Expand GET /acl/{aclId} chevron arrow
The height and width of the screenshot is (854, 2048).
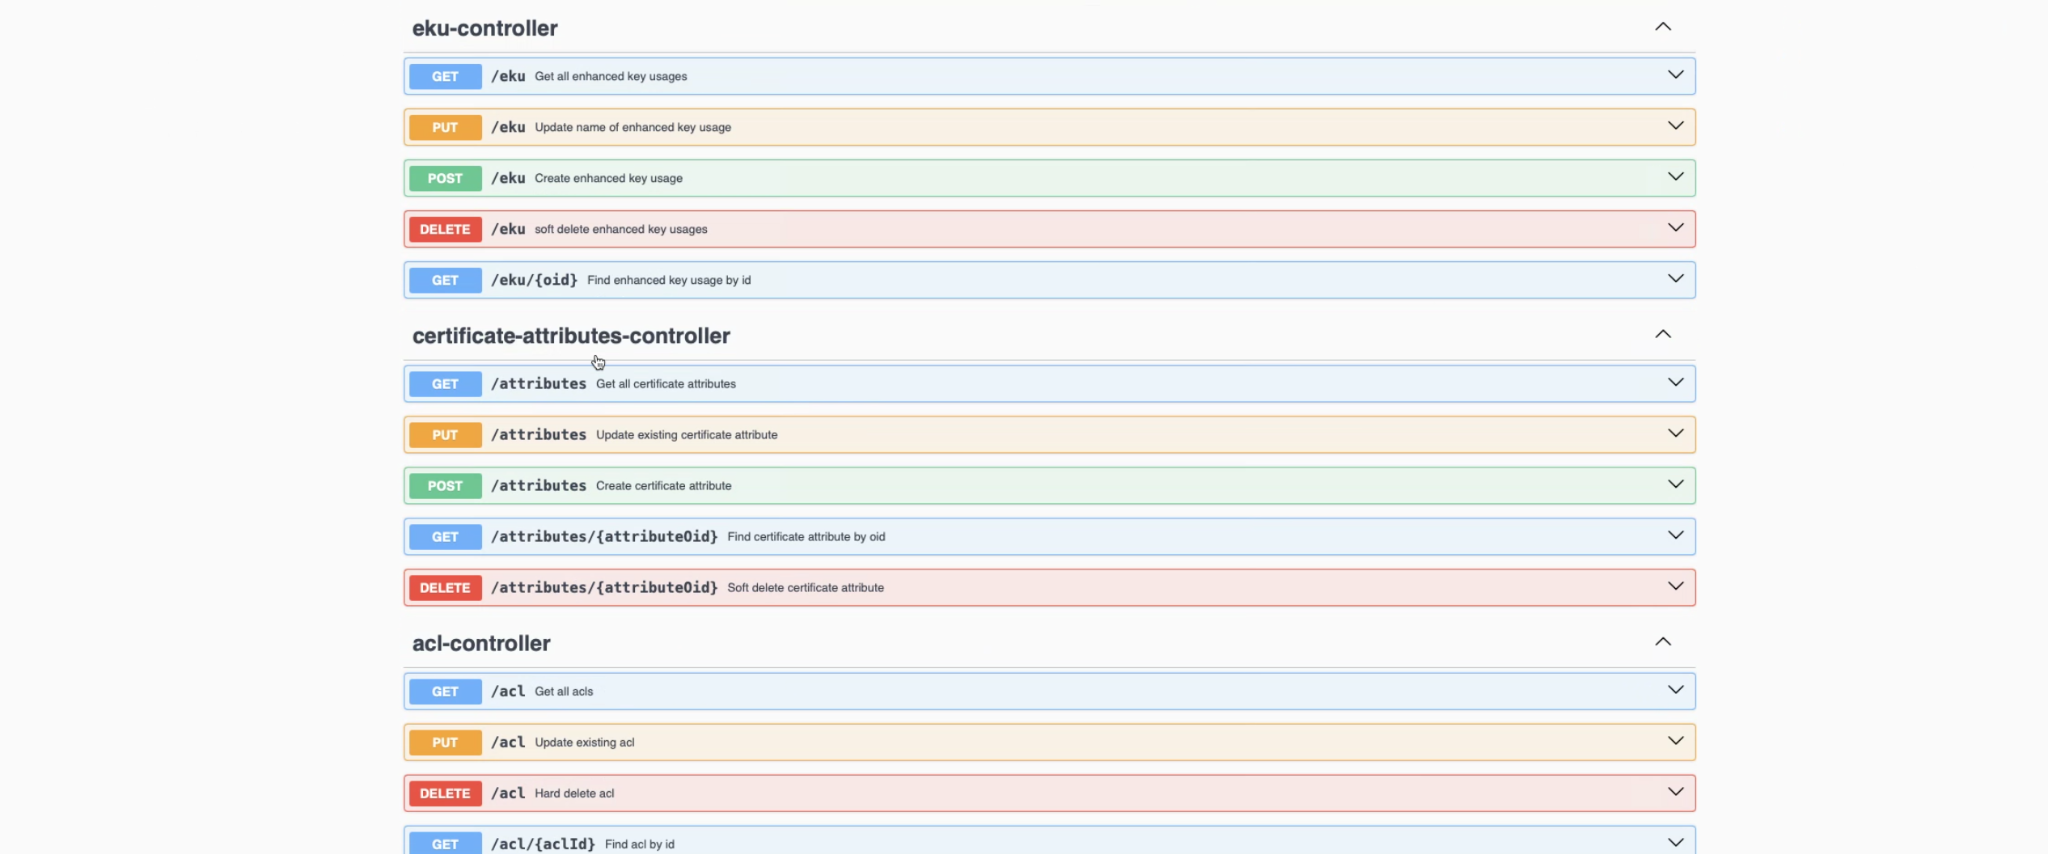pos(1675,843)
